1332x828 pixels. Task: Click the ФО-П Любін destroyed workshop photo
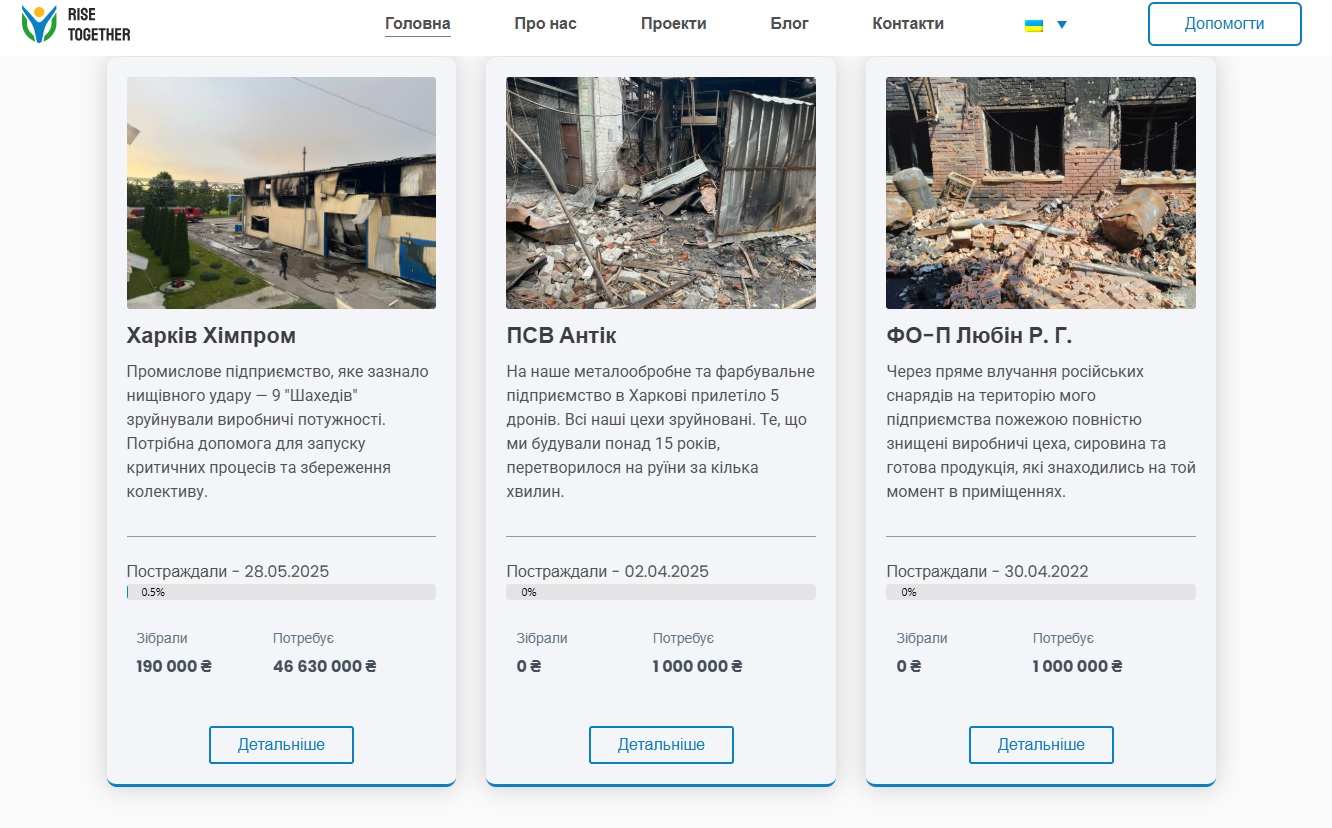pos(1041,193)
